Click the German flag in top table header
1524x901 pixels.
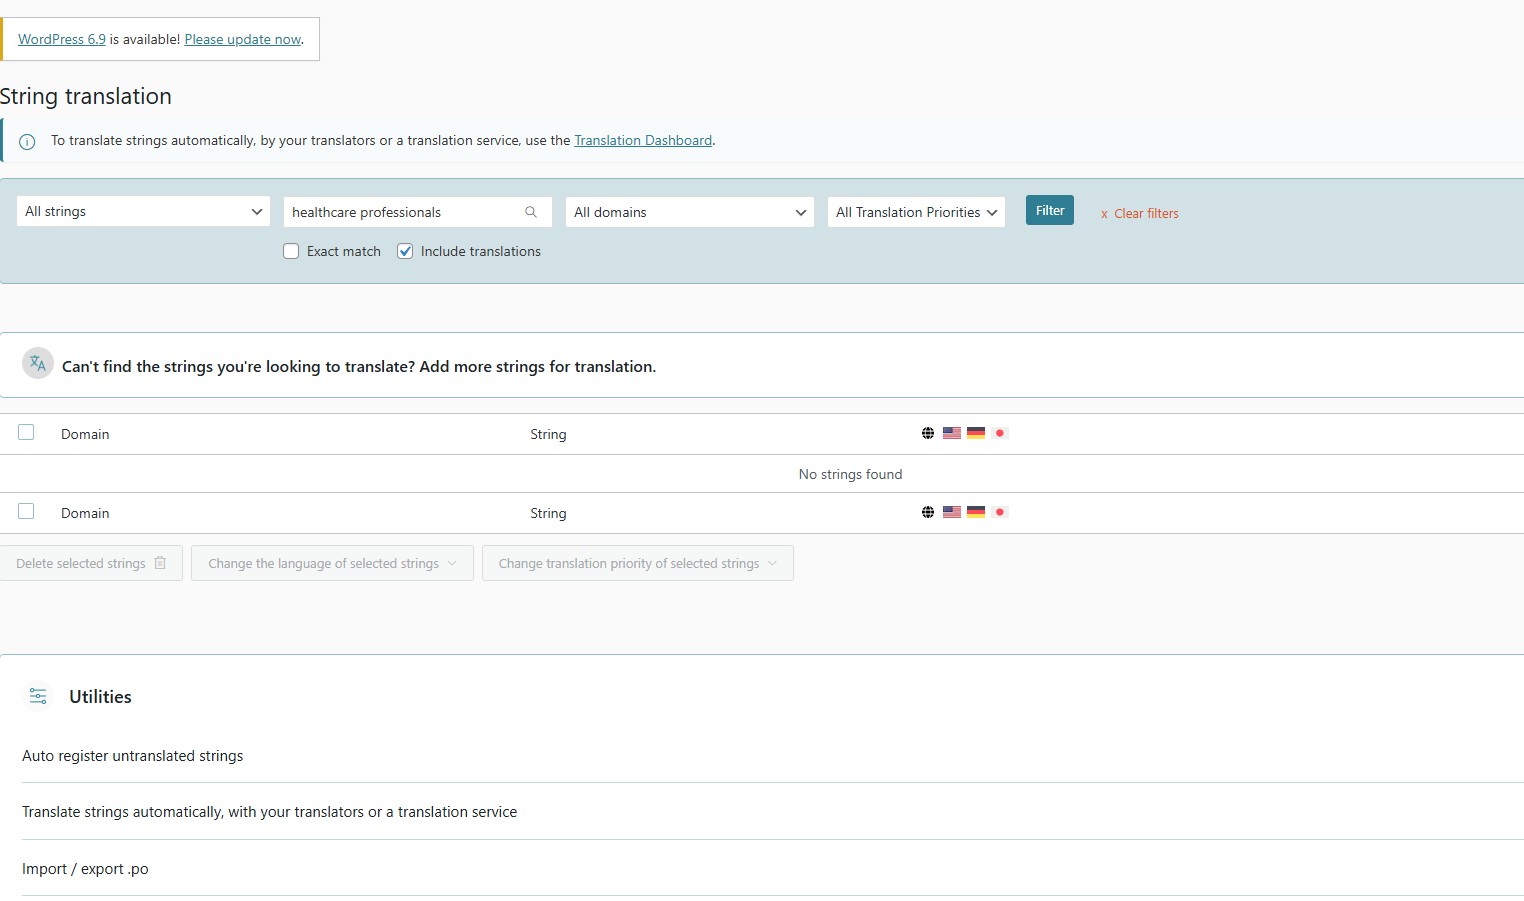976,433
